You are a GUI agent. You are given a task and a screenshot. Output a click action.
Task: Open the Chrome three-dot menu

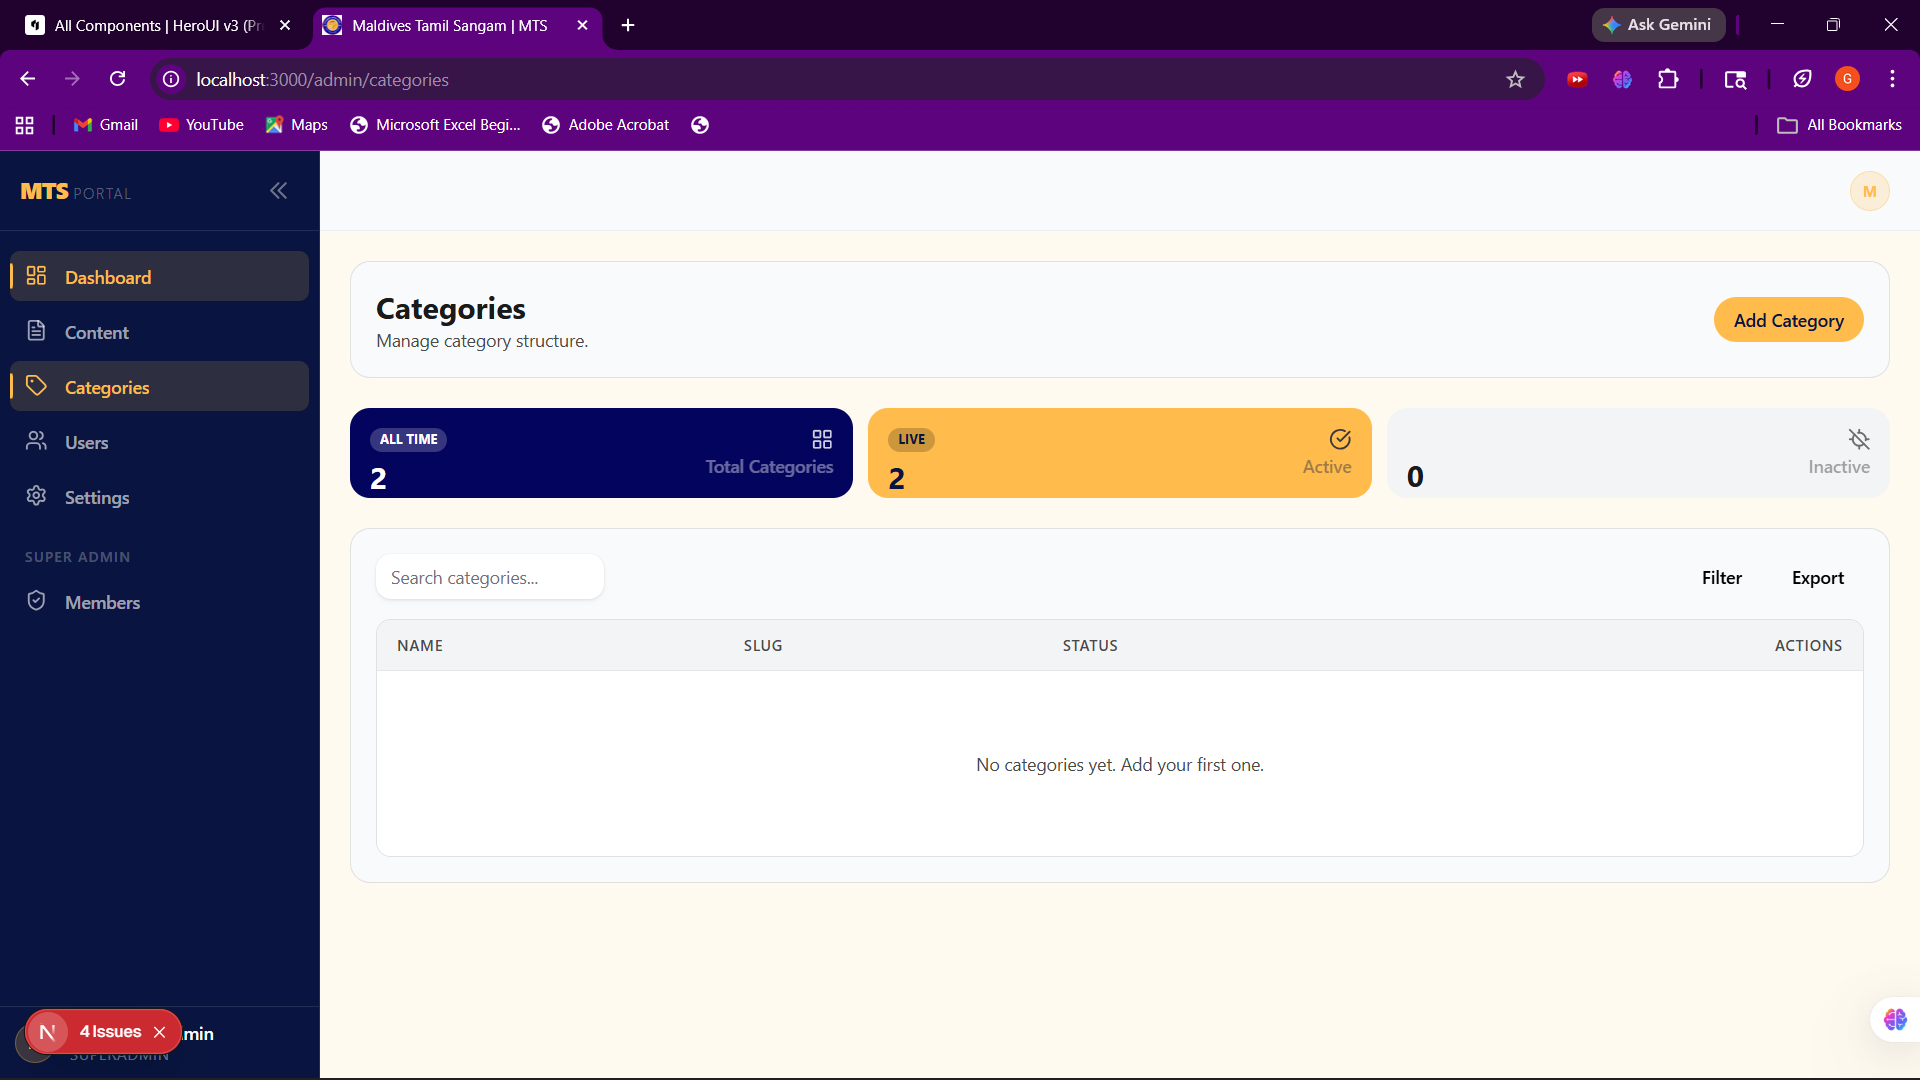coord(1892,79)
